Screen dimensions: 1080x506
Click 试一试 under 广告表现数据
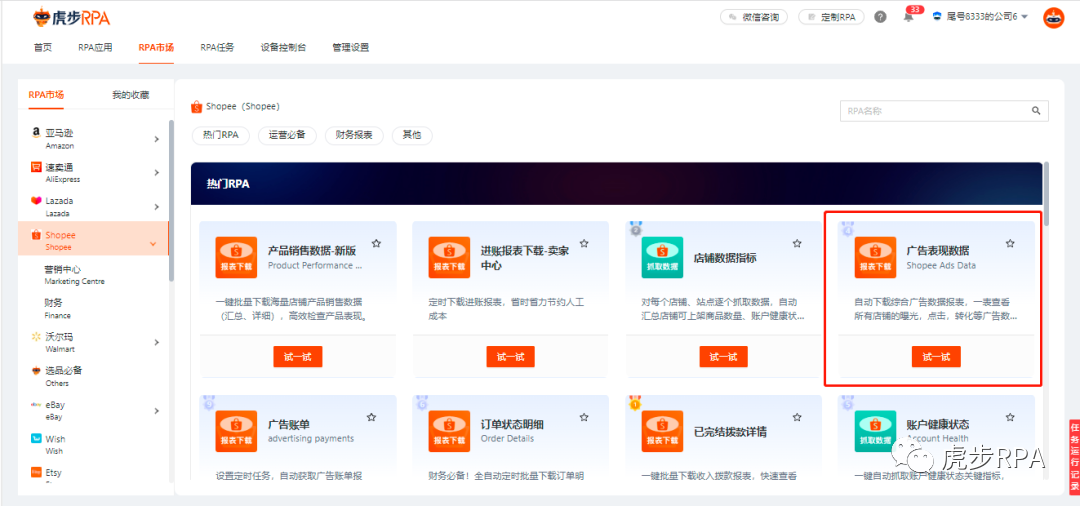[x=936, y=357]
